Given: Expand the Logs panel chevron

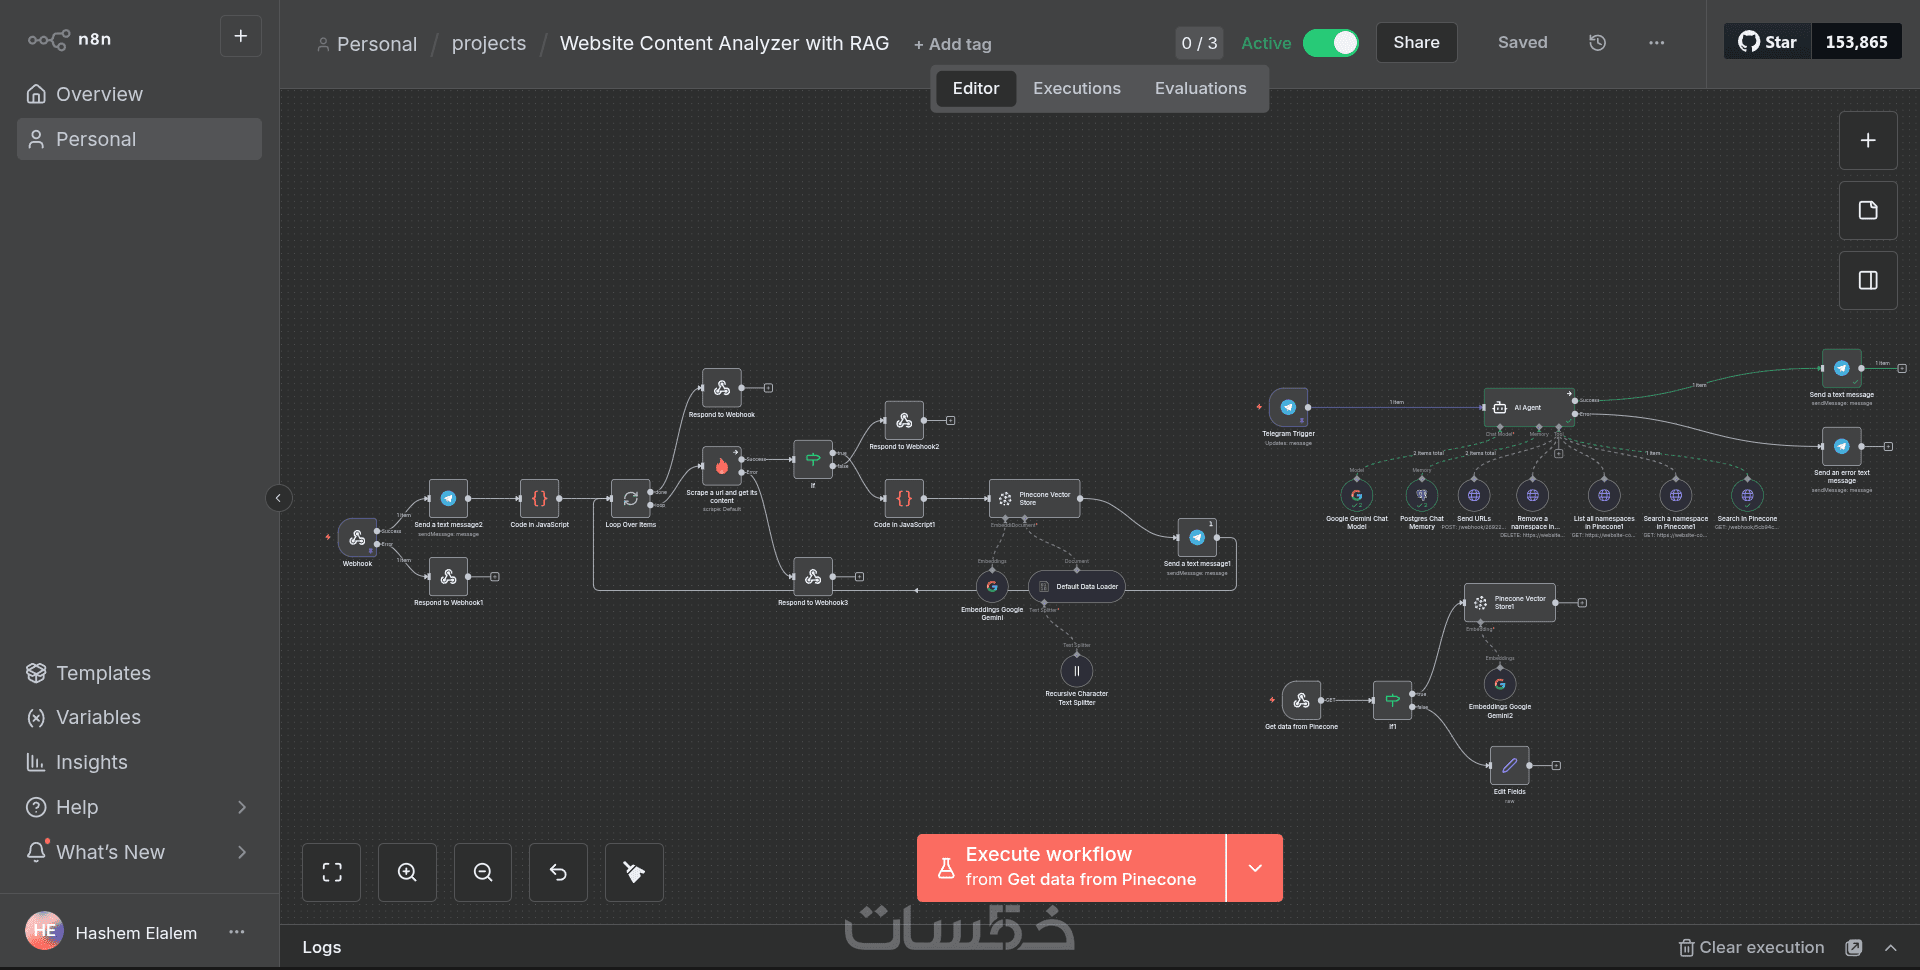Looking at the screenshot, I should tap(1891, 948).
